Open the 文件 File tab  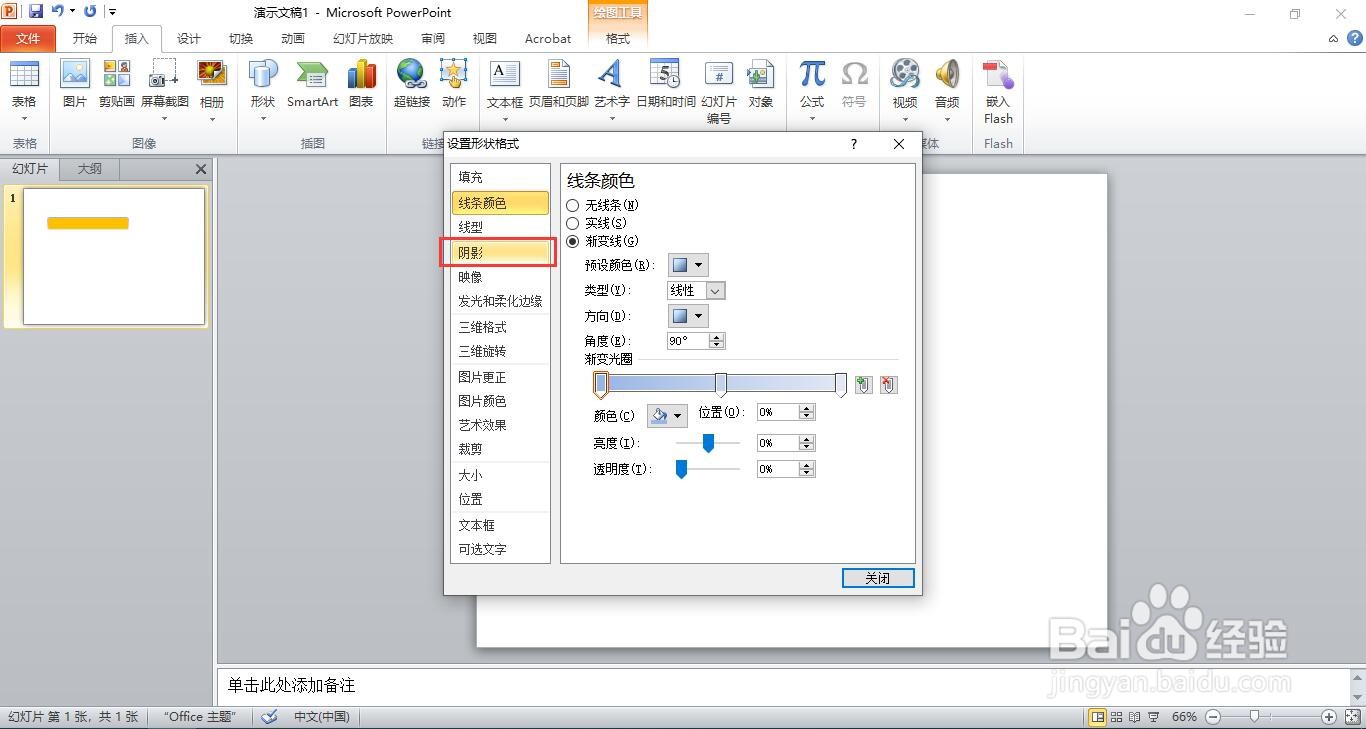point(28,38)
